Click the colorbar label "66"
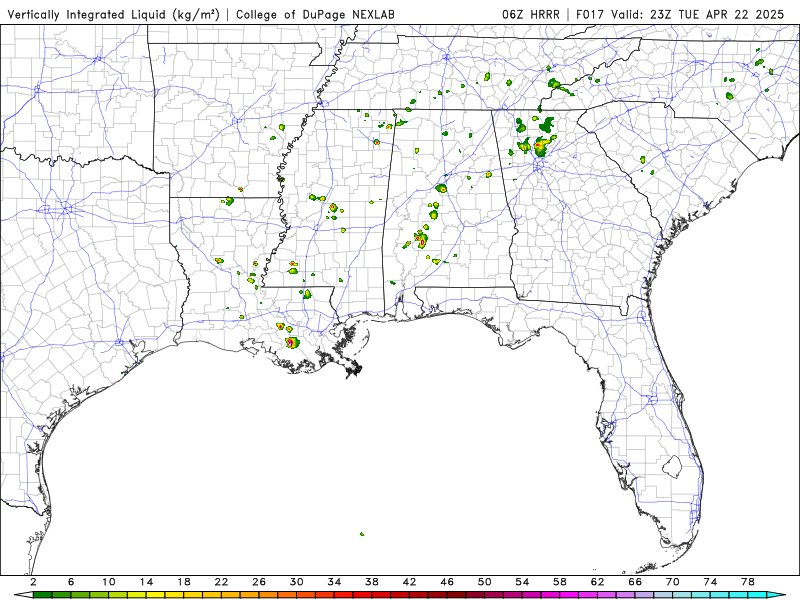Image resolution: width=800 pixels, height=600 pixels. (x=635, y=582)
